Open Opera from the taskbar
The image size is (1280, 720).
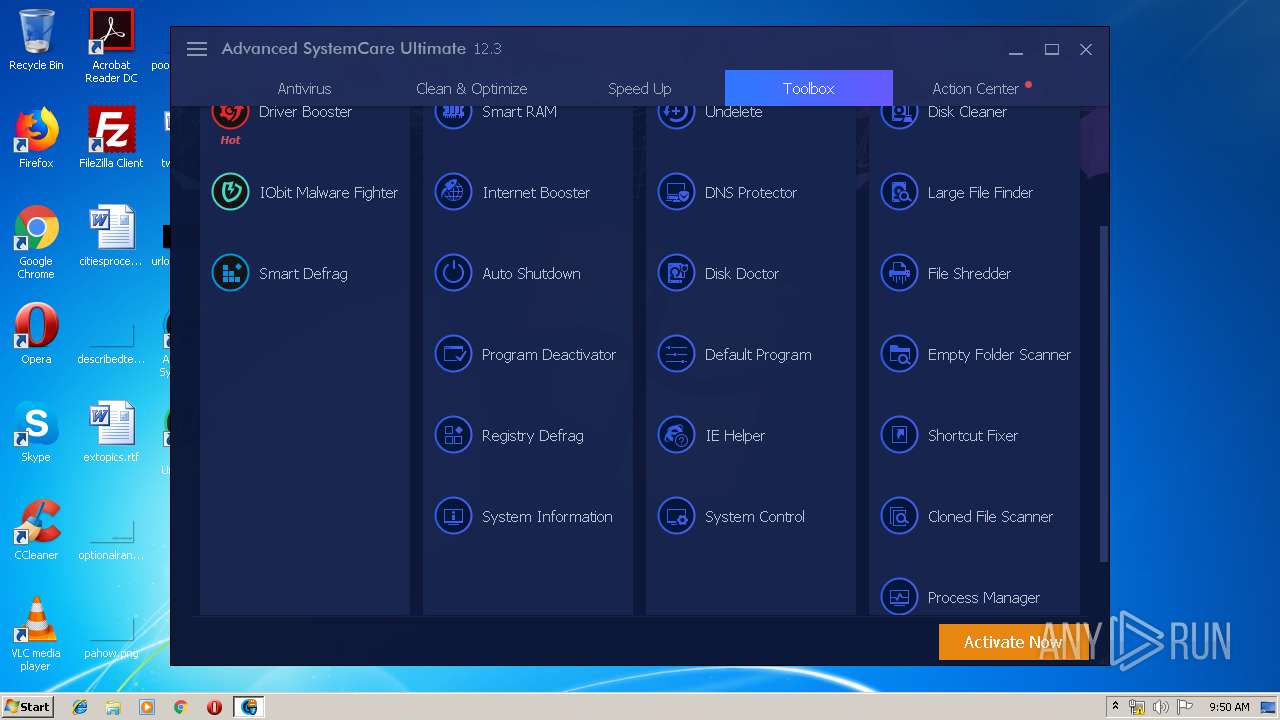pos(214,707)
